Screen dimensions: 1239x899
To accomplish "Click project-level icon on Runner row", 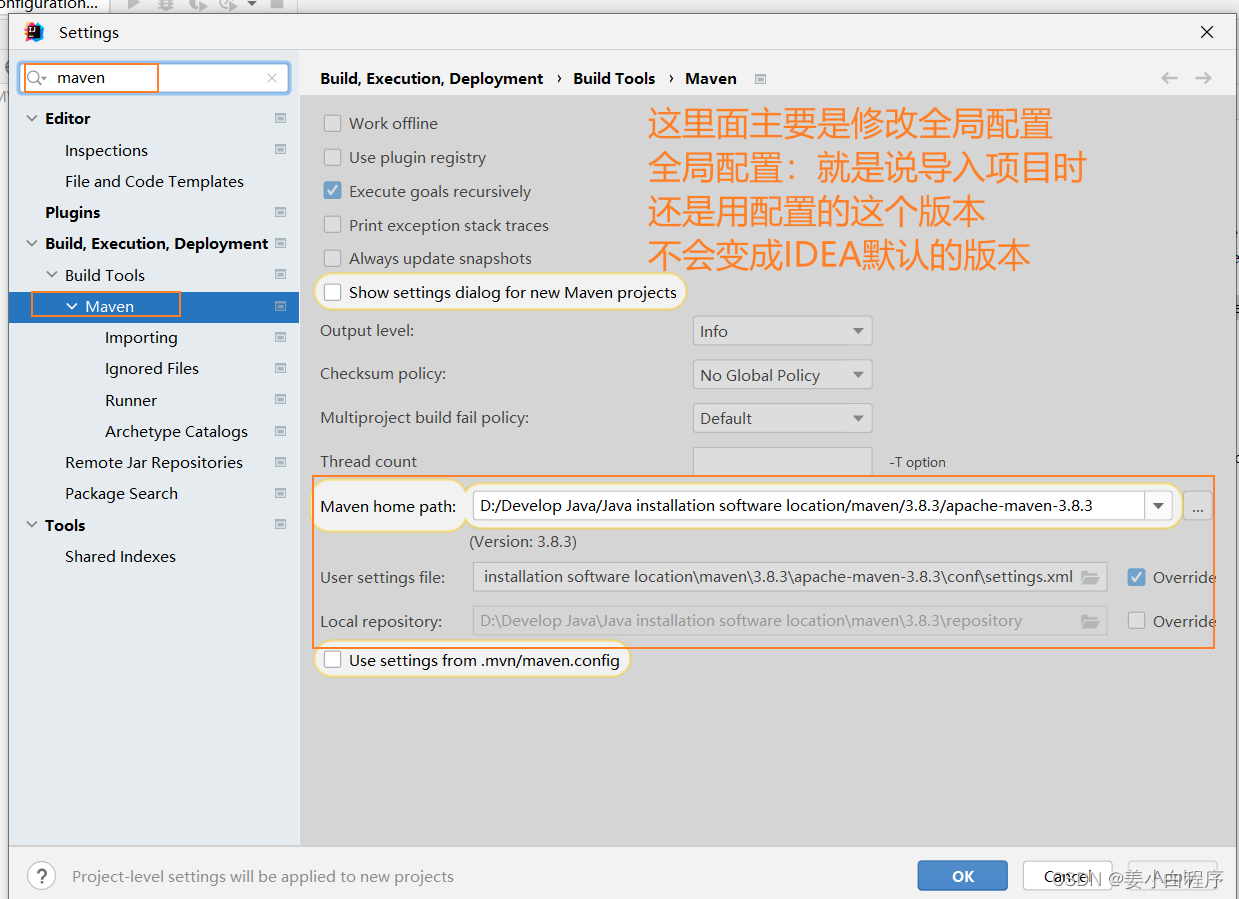I will 280,400.
